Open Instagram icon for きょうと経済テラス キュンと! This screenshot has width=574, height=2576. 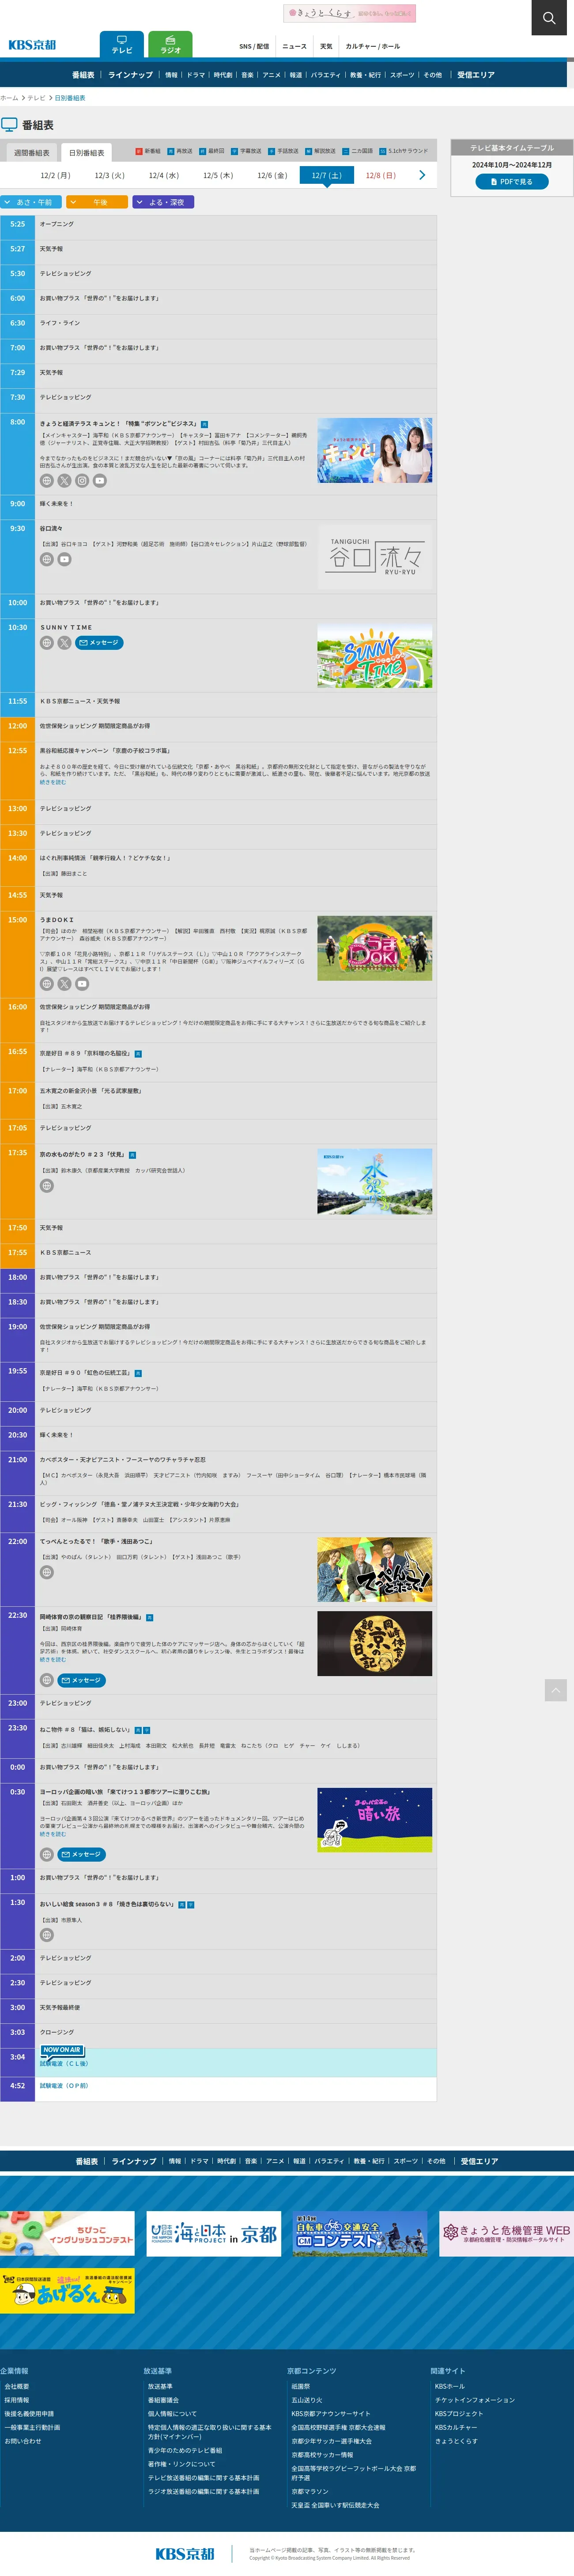click(82, 481)
